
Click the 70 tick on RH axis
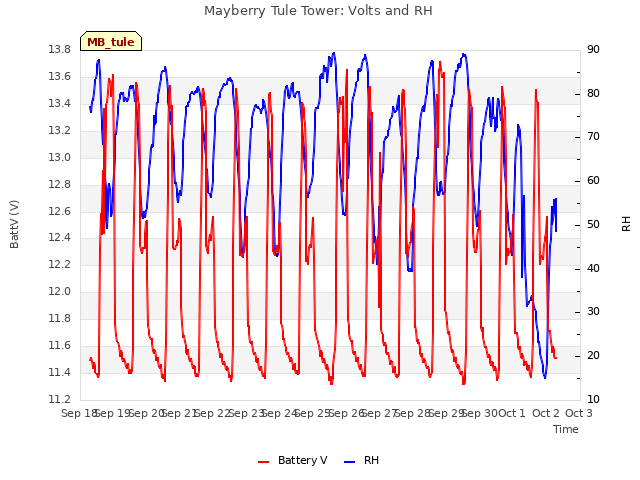point(593,136)
